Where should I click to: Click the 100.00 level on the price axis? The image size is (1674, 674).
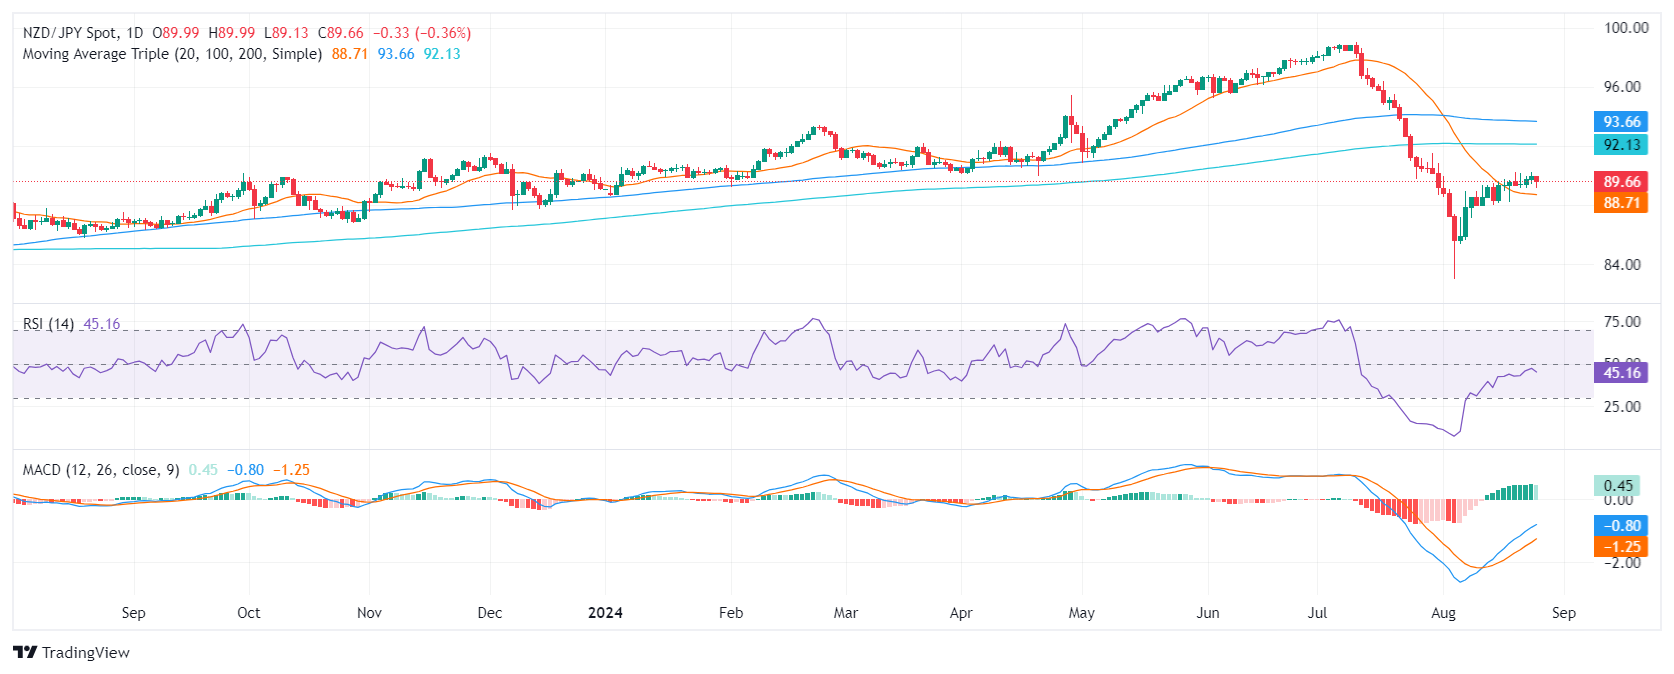pos(1626,28)
